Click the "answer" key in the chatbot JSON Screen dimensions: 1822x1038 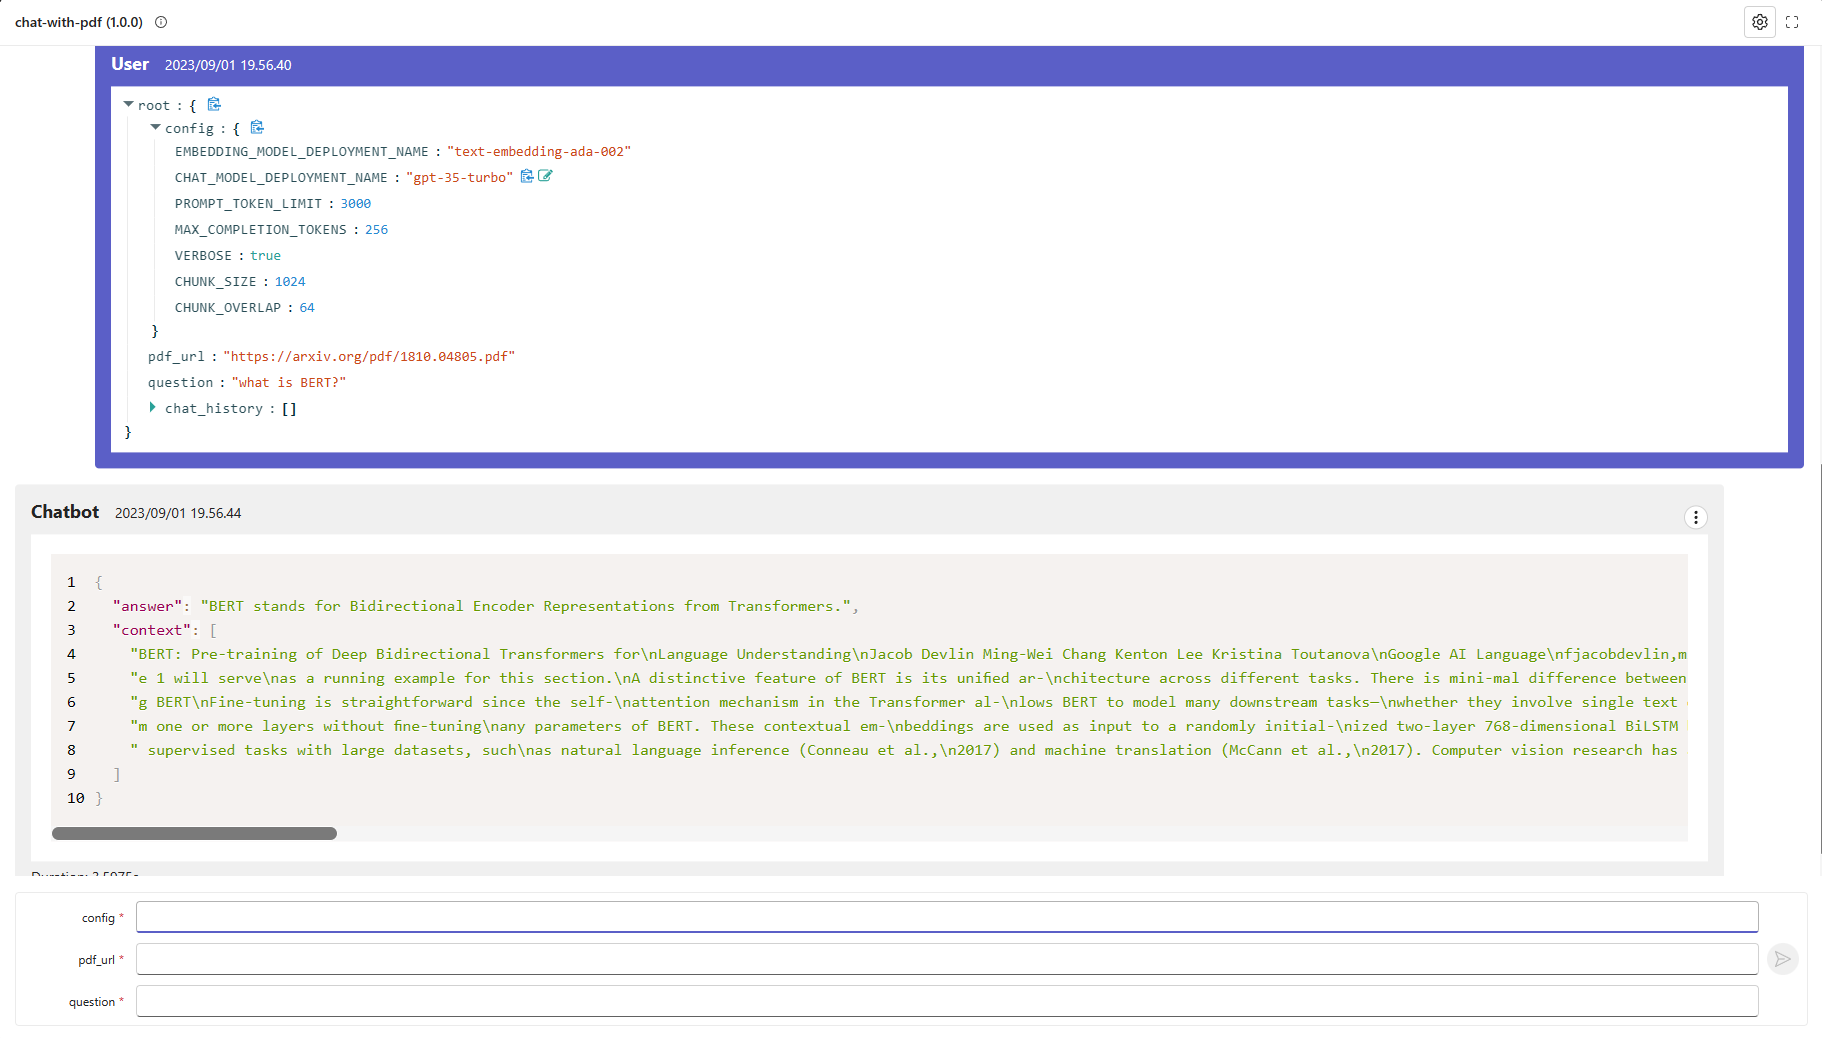[148, 606]
